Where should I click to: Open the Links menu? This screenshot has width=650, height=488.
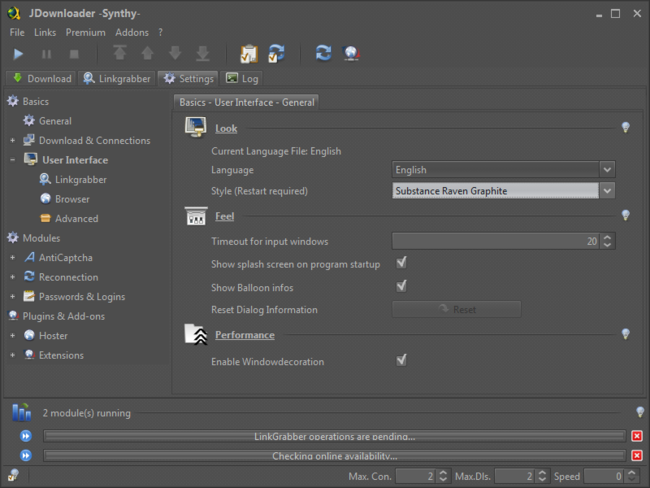point(45,32)
